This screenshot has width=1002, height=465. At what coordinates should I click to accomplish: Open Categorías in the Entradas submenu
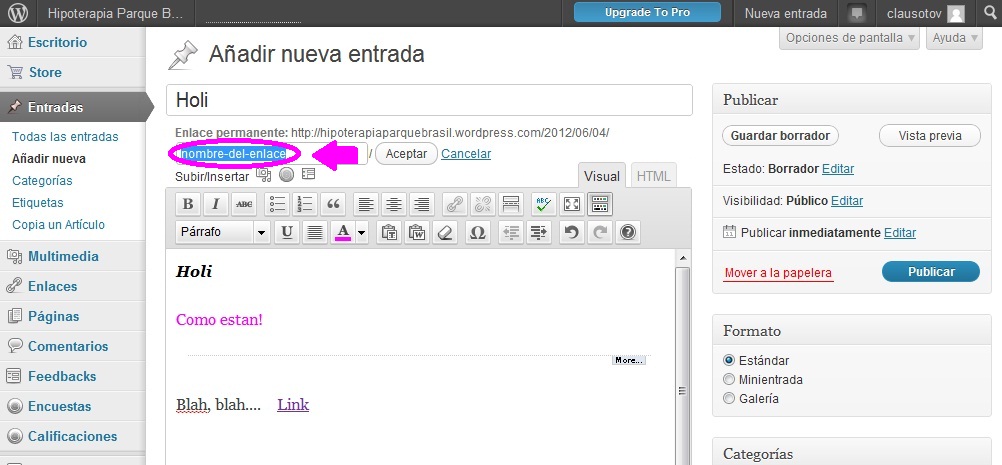tap(42, 181)
